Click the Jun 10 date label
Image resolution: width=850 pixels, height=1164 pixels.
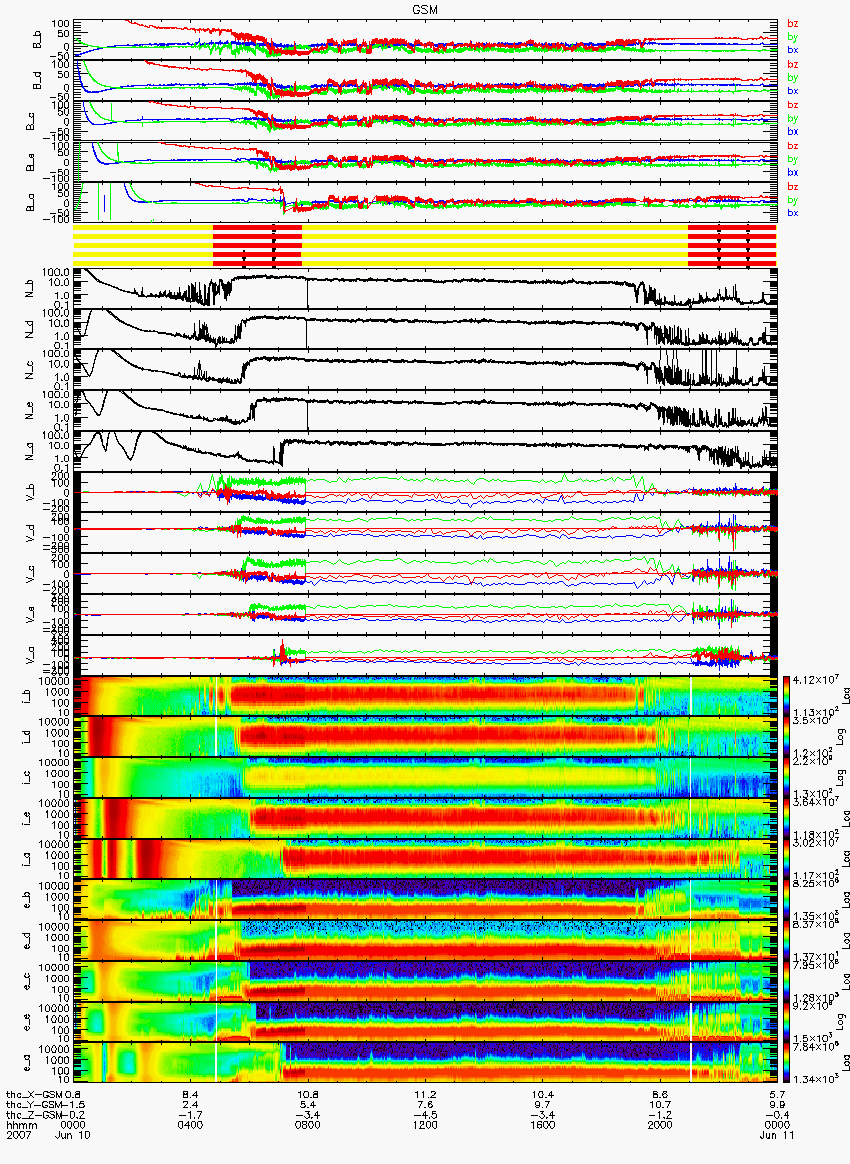click(x=73, y=1135)
